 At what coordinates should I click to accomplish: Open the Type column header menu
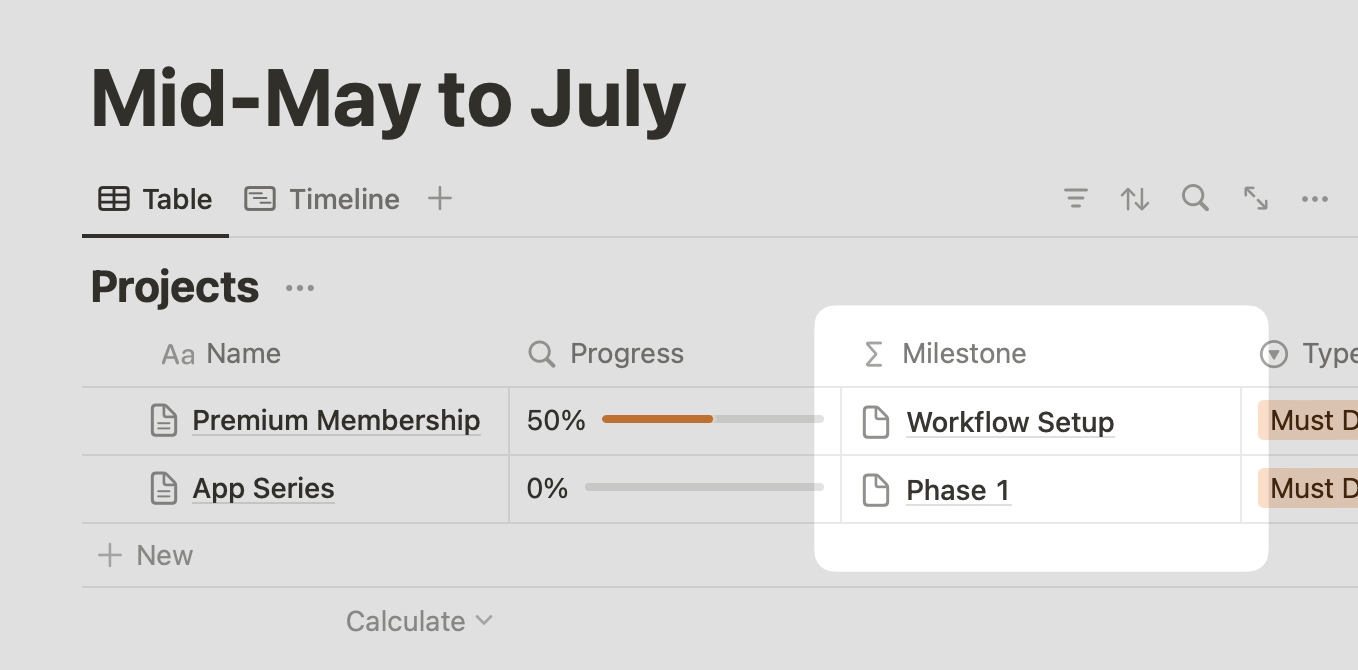[1310, 354]
